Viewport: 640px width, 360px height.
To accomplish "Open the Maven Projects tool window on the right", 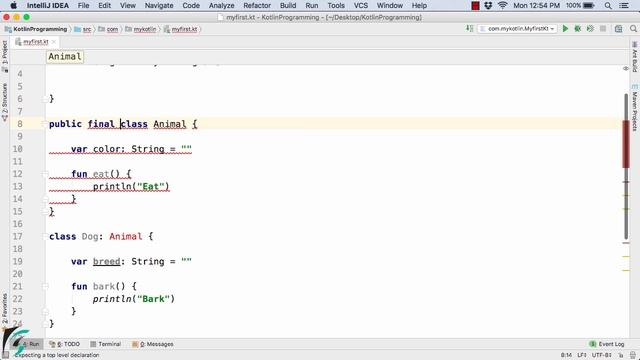I will 635,107.
